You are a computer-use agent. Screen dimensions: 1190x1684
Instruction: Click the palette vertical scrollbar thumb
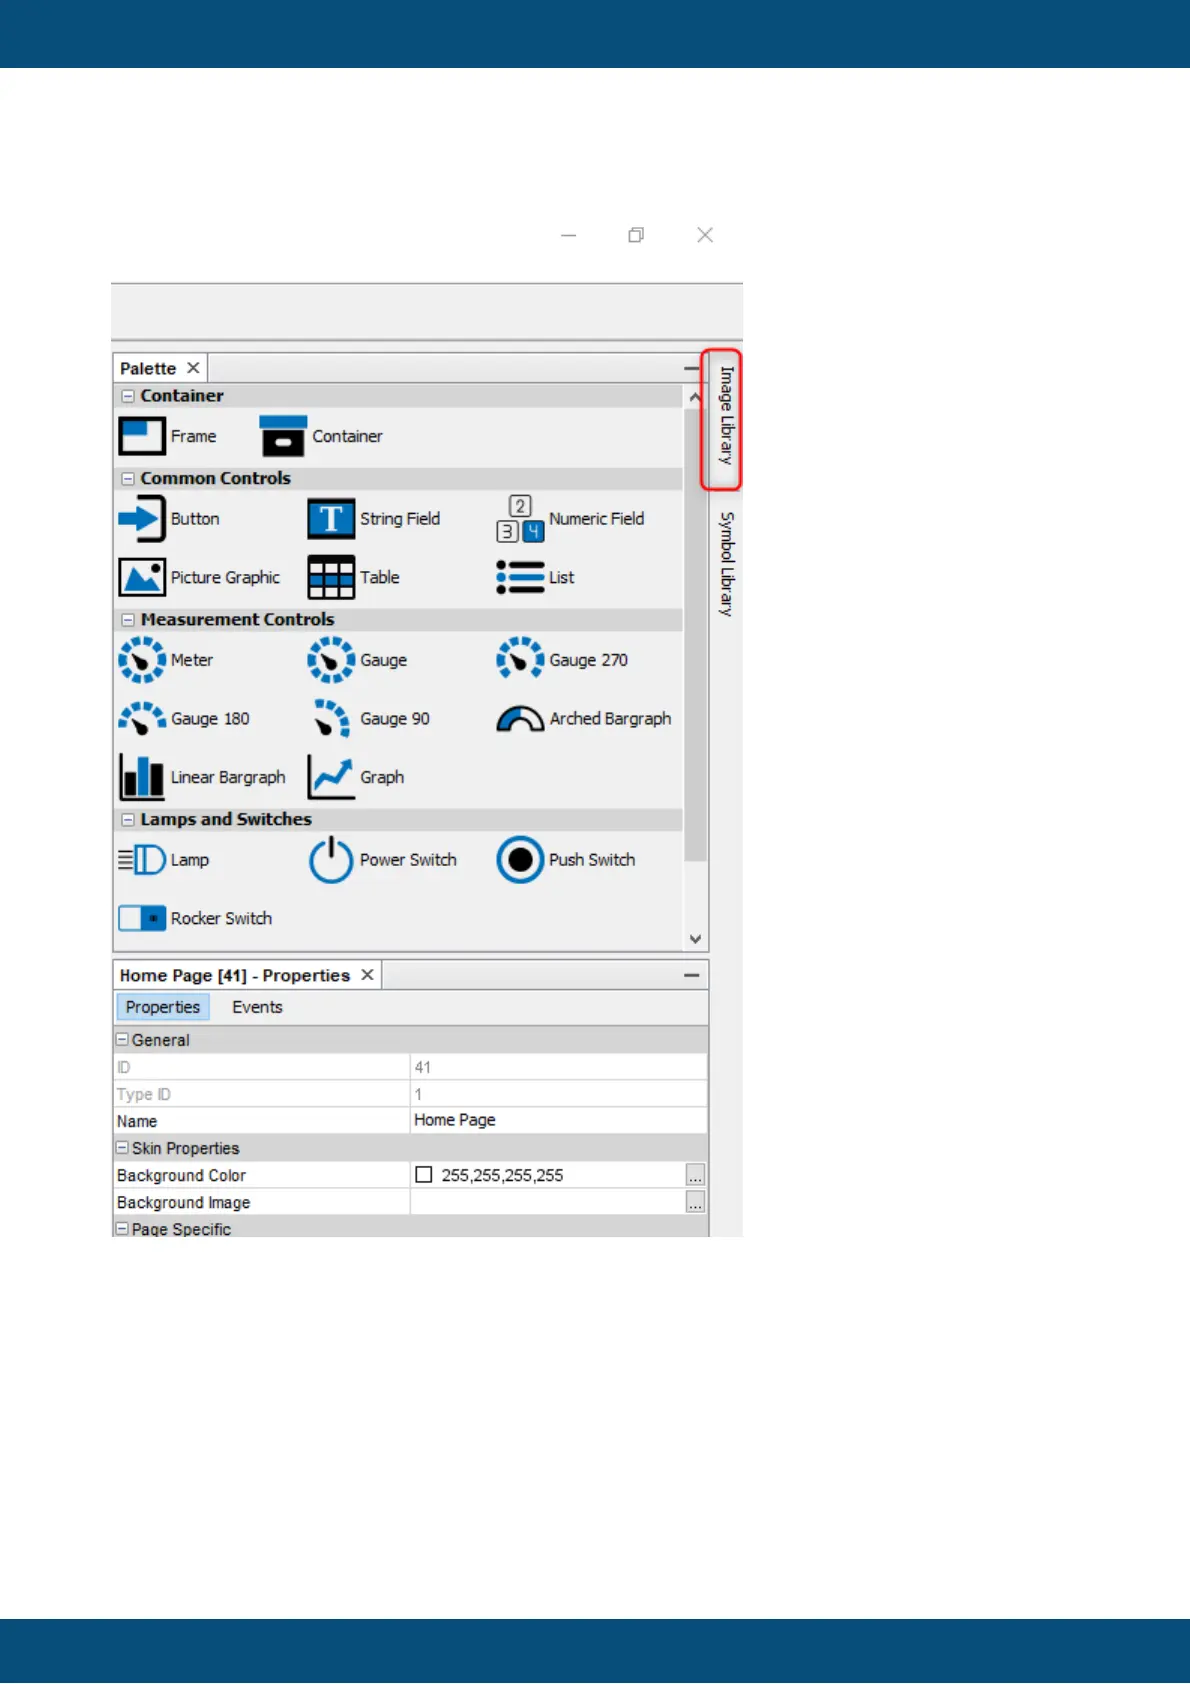695,635
